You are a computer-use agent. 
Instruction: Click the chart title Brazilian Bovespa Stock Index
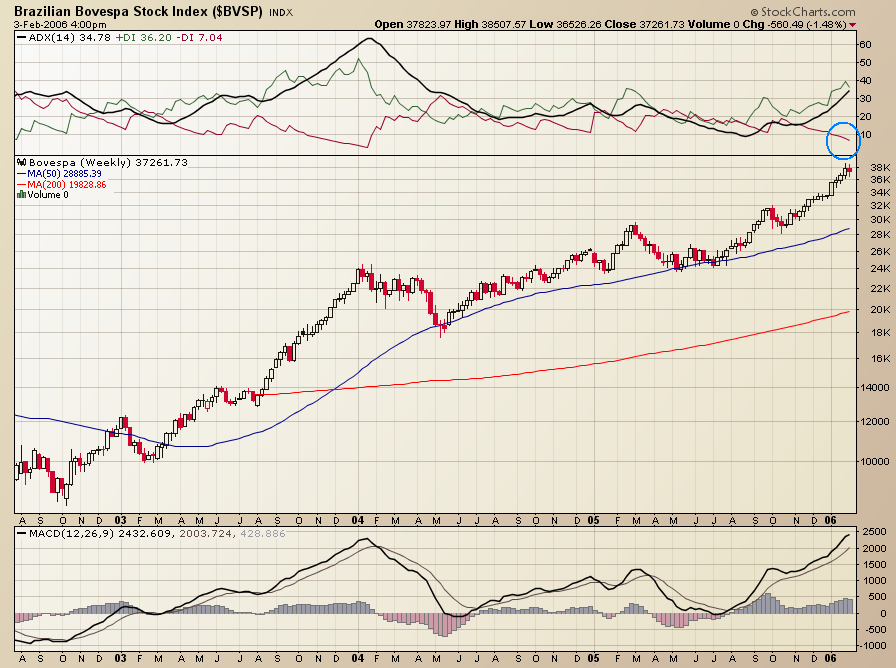(138, 11)
